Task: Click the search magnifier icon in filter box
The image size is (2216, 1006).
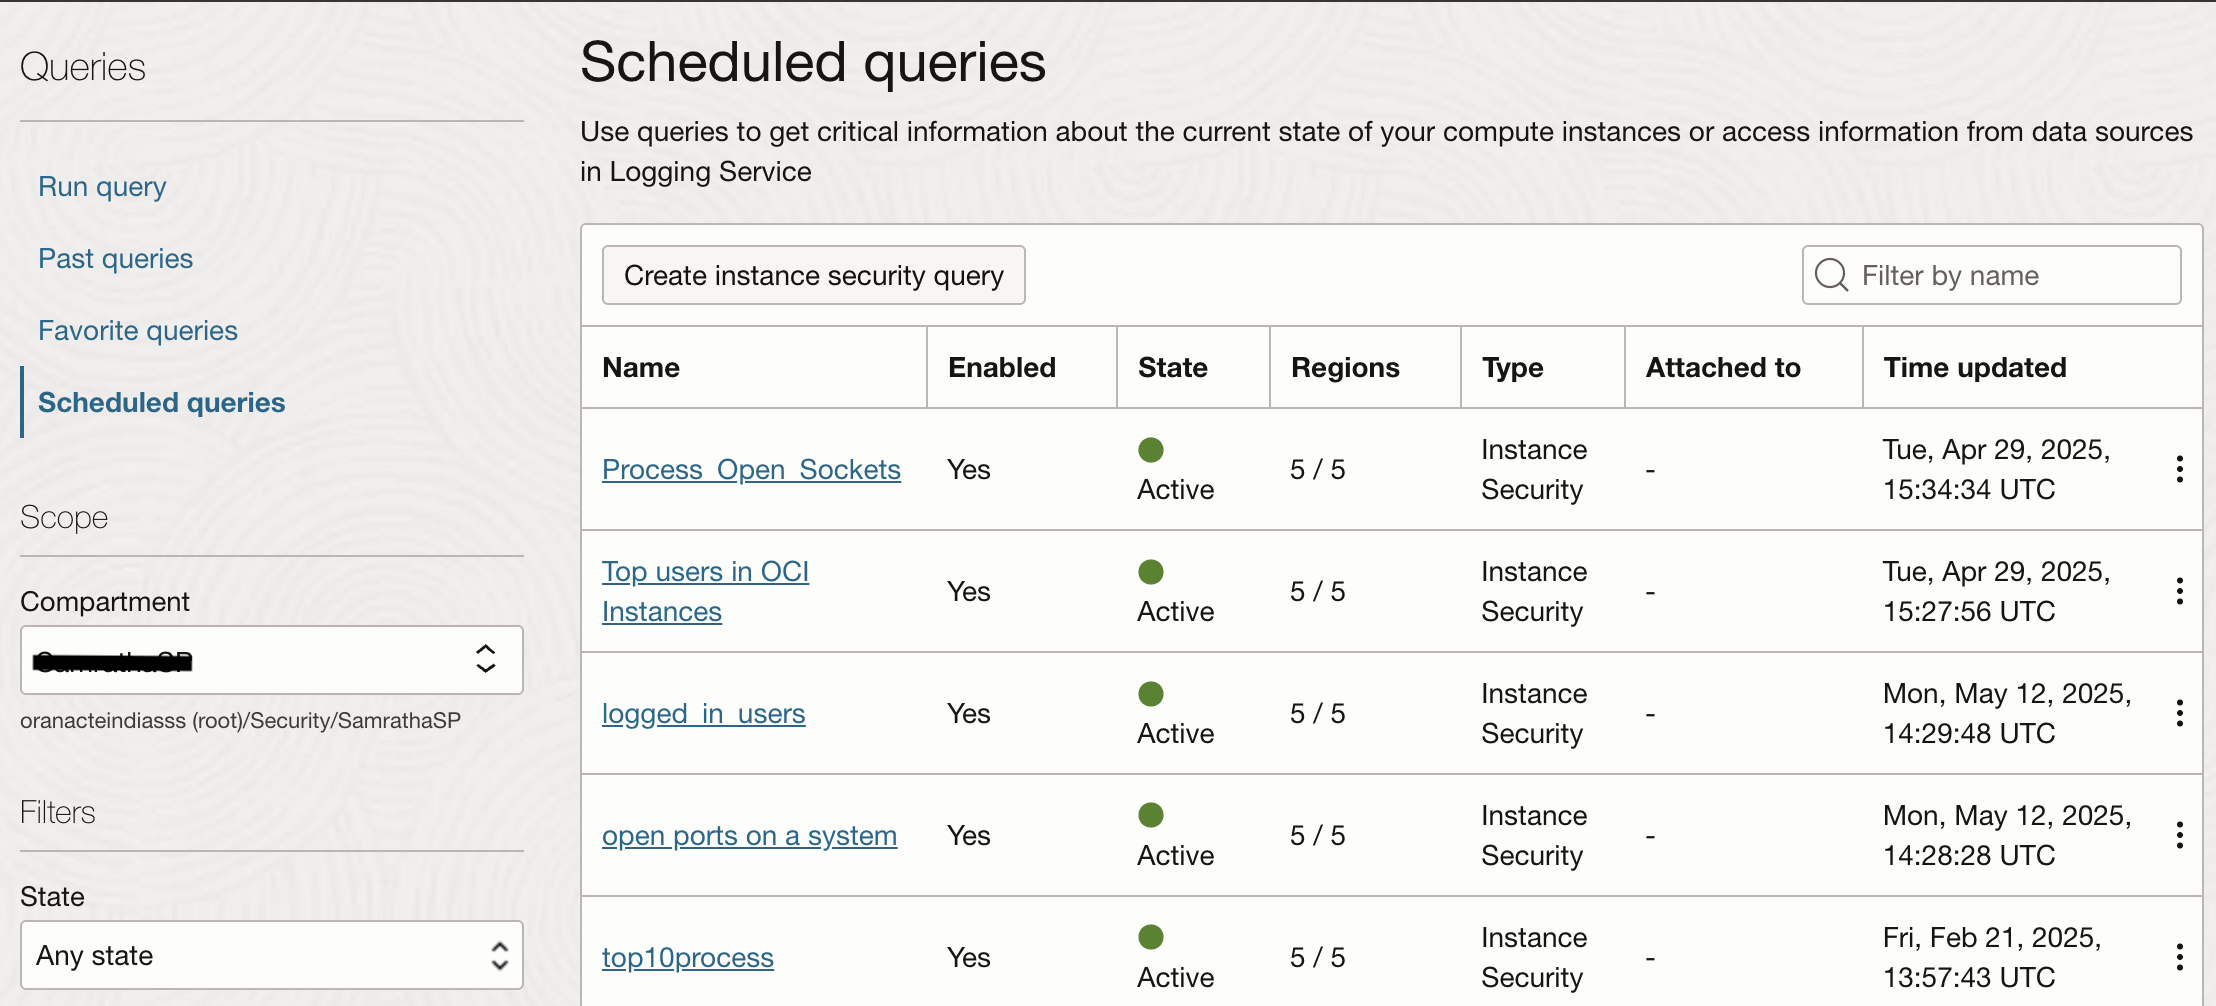Action: pos(1831,275)
